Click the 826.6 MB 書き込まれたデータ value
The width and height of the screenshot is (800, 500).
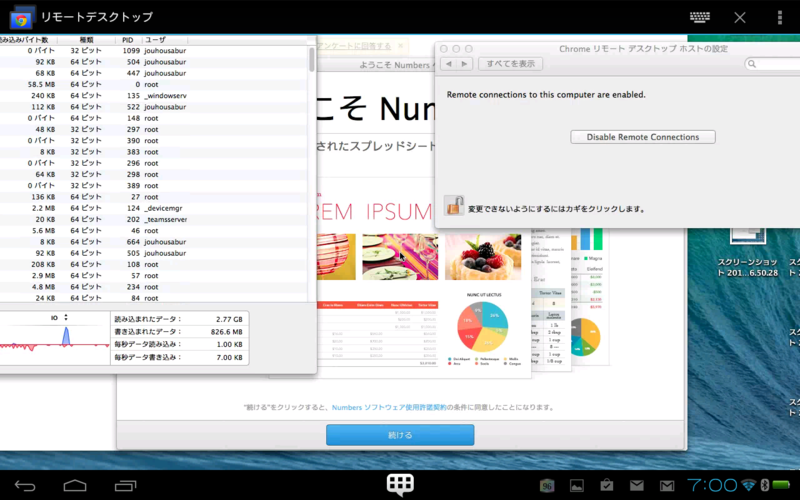(227, 332)
